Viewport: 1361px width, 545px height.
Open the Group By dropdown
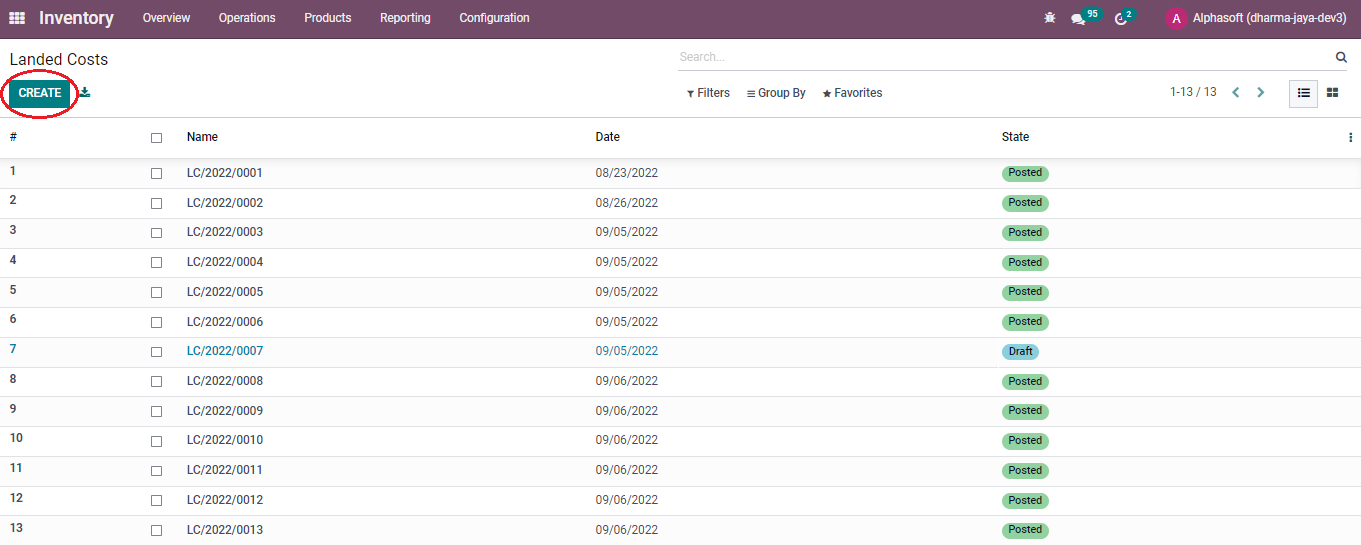[x=776, y=93]
